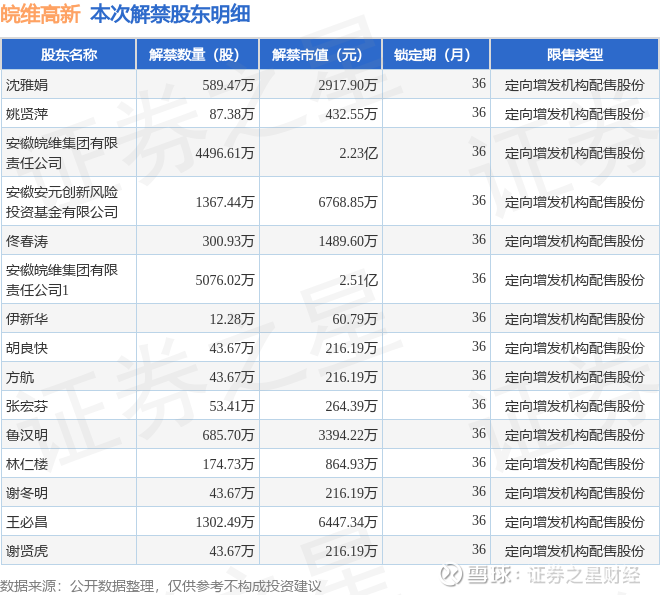Select the 股东名称 column header
Viewport: 660px width, 595px height.
[x=69, y=54]
